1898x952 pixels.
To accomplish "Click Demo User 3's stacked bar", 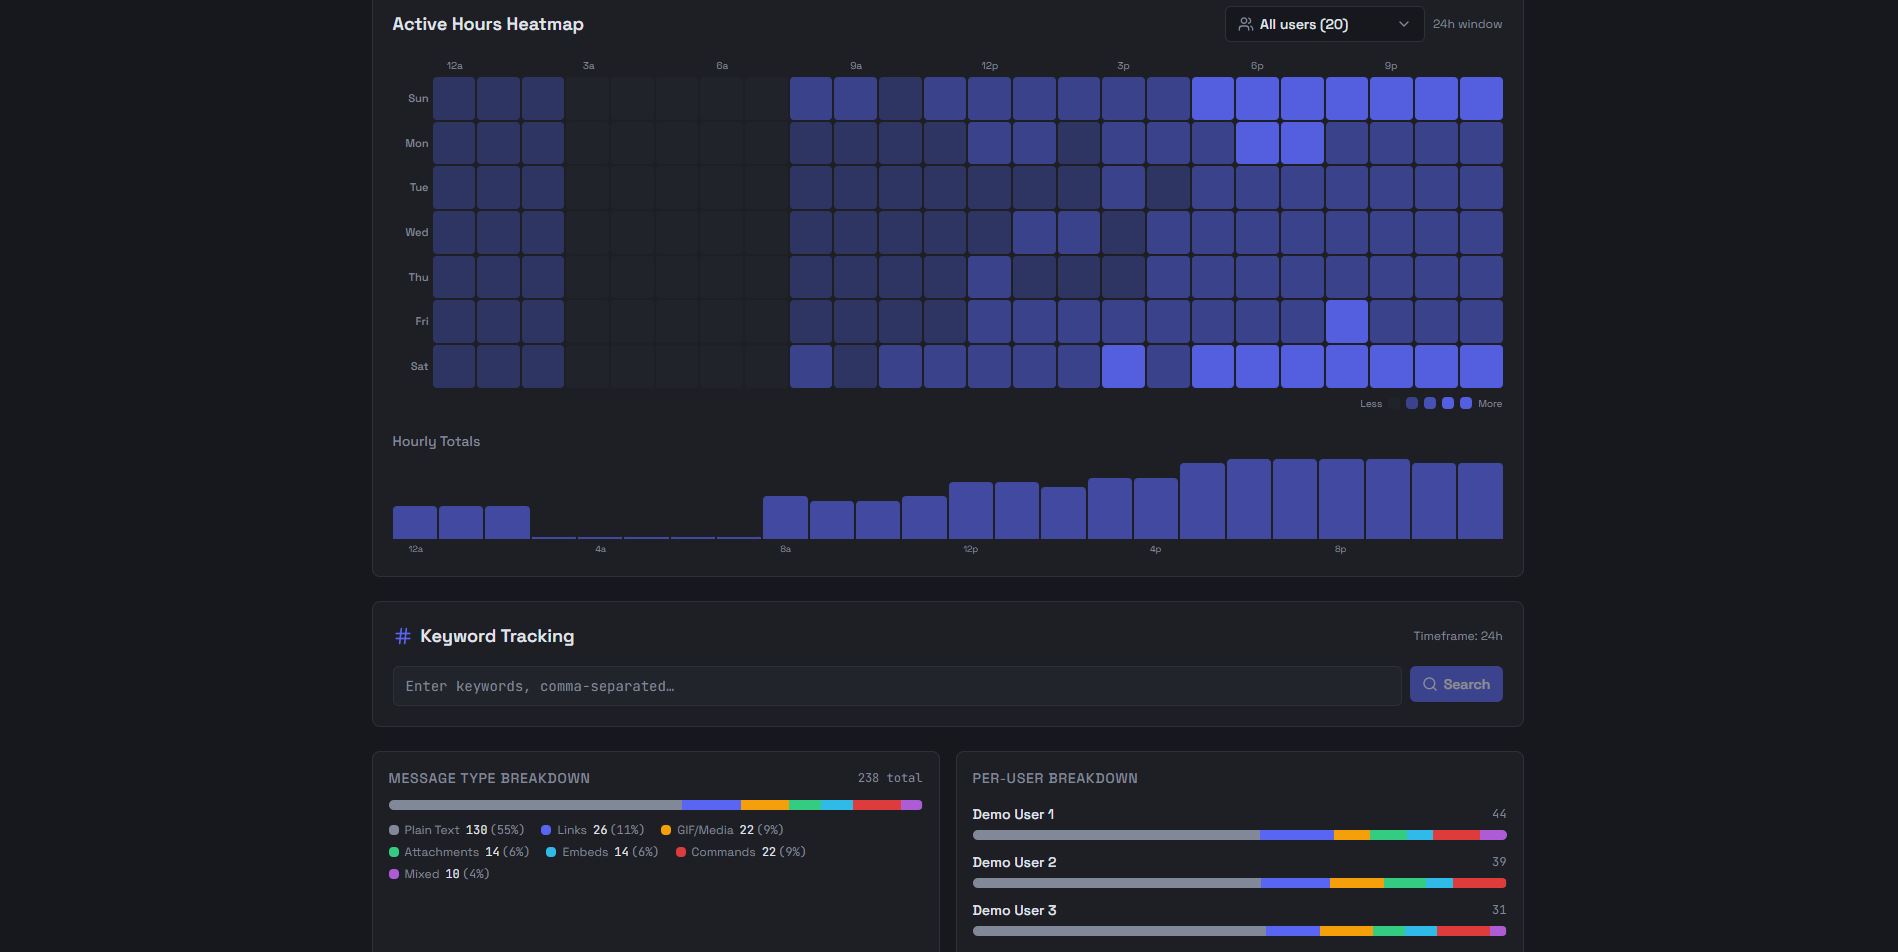I will [1240, 931].
